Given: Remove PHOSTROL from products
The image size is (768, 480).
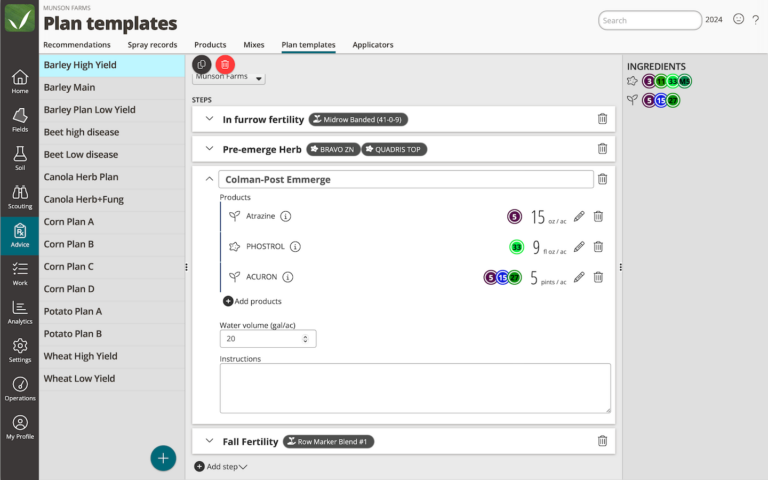Looking at the screenshot, I should click(598, 246).
